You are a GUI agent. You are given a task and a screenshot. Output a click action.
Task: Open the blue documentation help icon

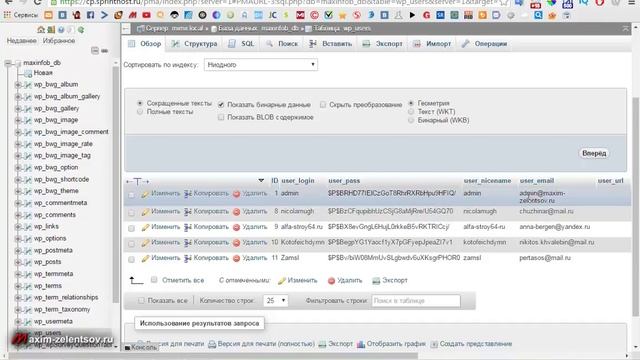click(x=61, y=30)
